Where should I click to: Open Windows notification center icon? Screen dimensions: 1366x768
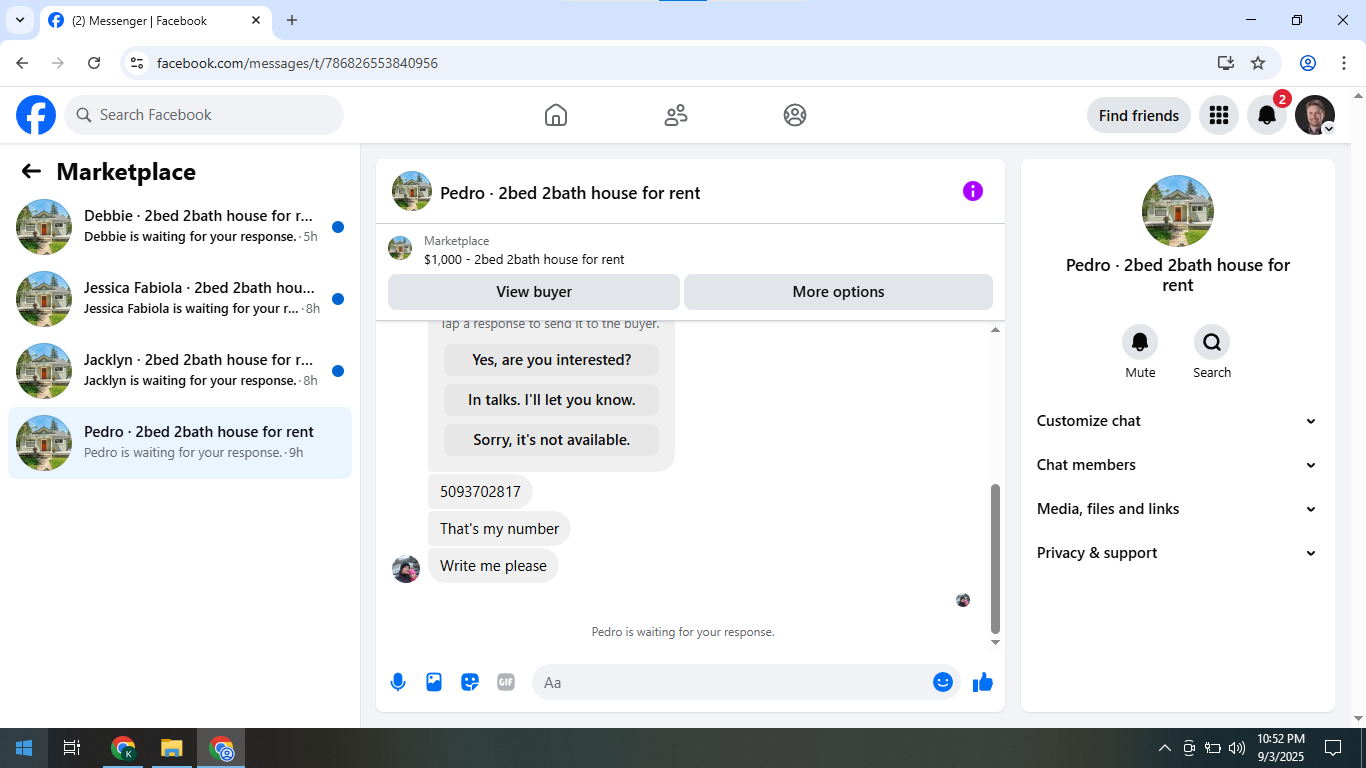pos(1333,748)
